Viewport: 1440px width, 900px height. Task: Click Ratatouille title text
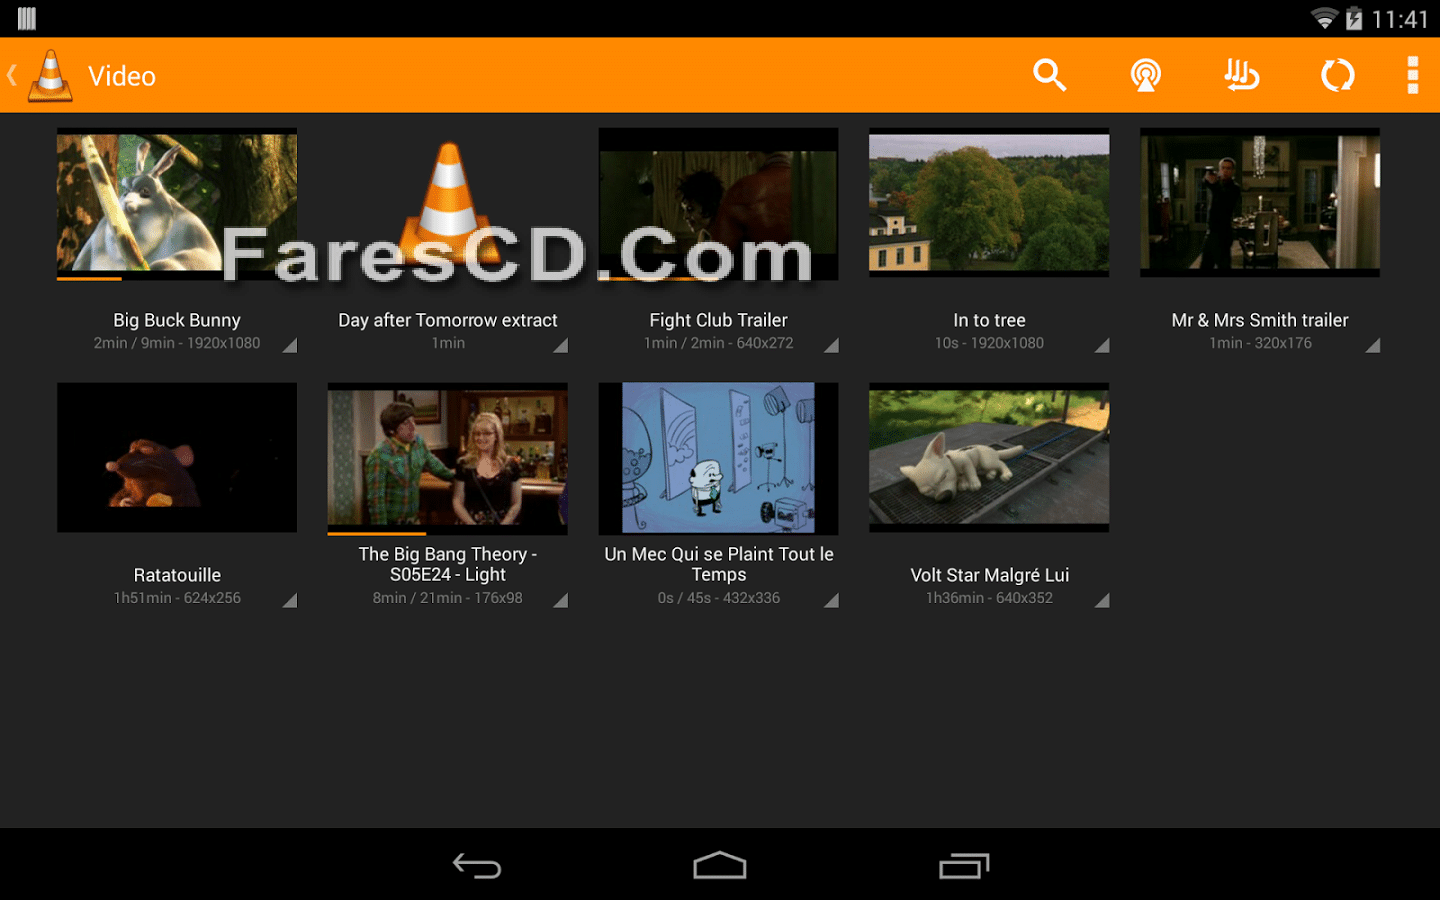[177, 575]
